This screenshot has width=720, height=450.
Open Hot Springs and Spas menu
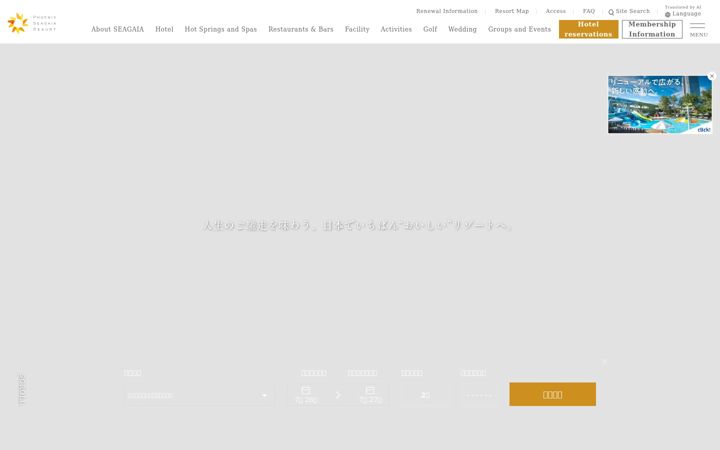coord(220,29)
